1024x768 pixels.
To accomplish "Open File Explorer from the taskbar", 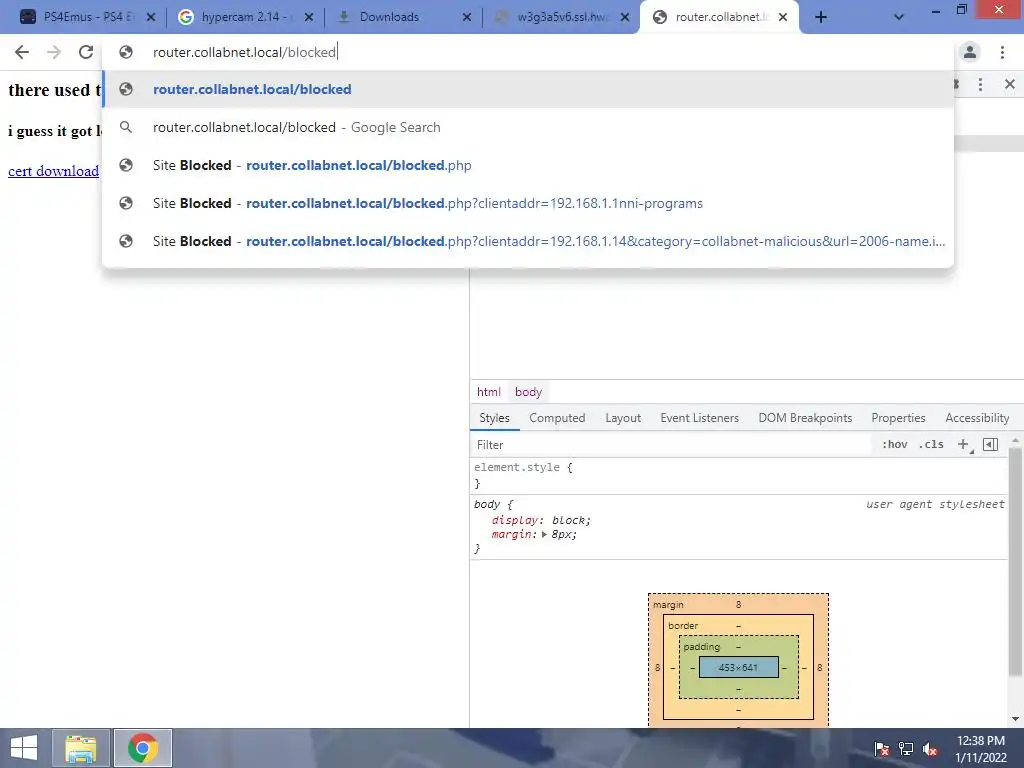I will click(x=80, y=748).
